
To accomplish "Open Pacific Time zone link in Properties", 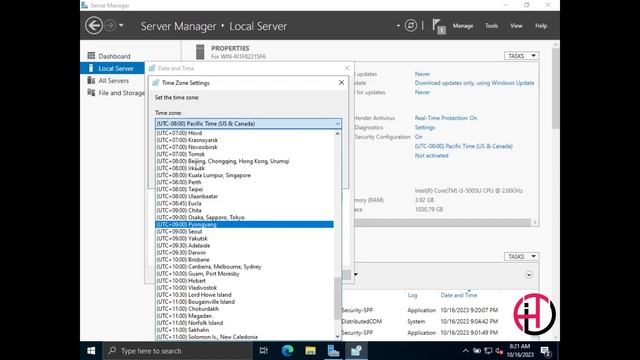I will click(x=464, y=146).
